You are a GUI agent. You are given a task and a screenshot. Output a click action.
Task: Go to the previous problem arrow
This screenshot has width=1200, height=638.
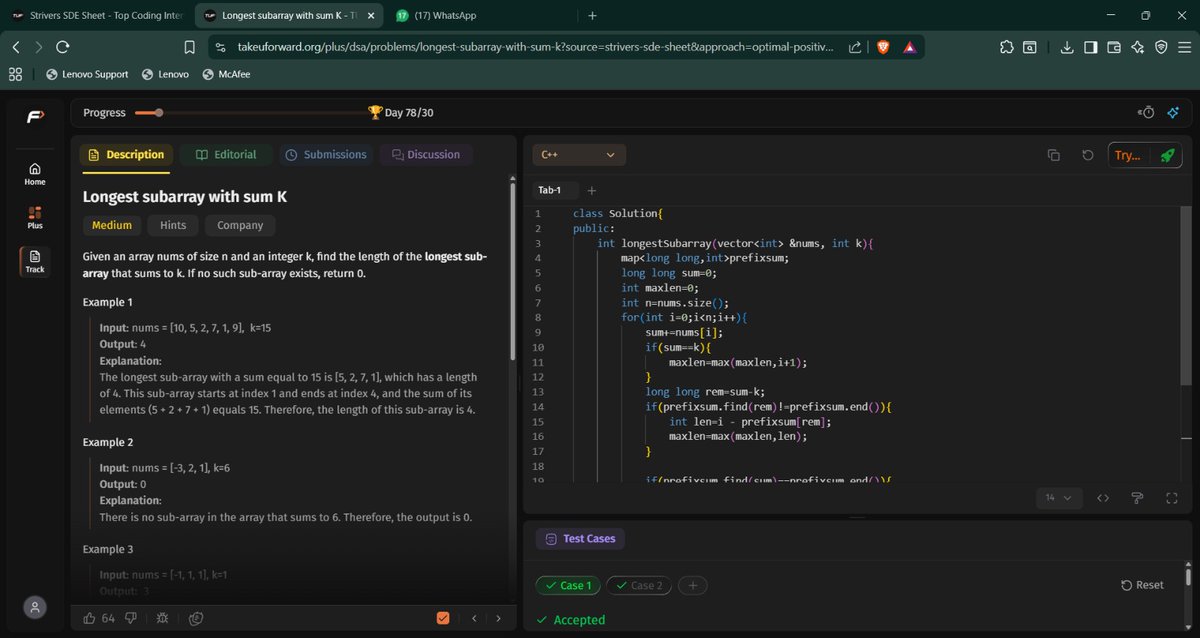[475, 618]
